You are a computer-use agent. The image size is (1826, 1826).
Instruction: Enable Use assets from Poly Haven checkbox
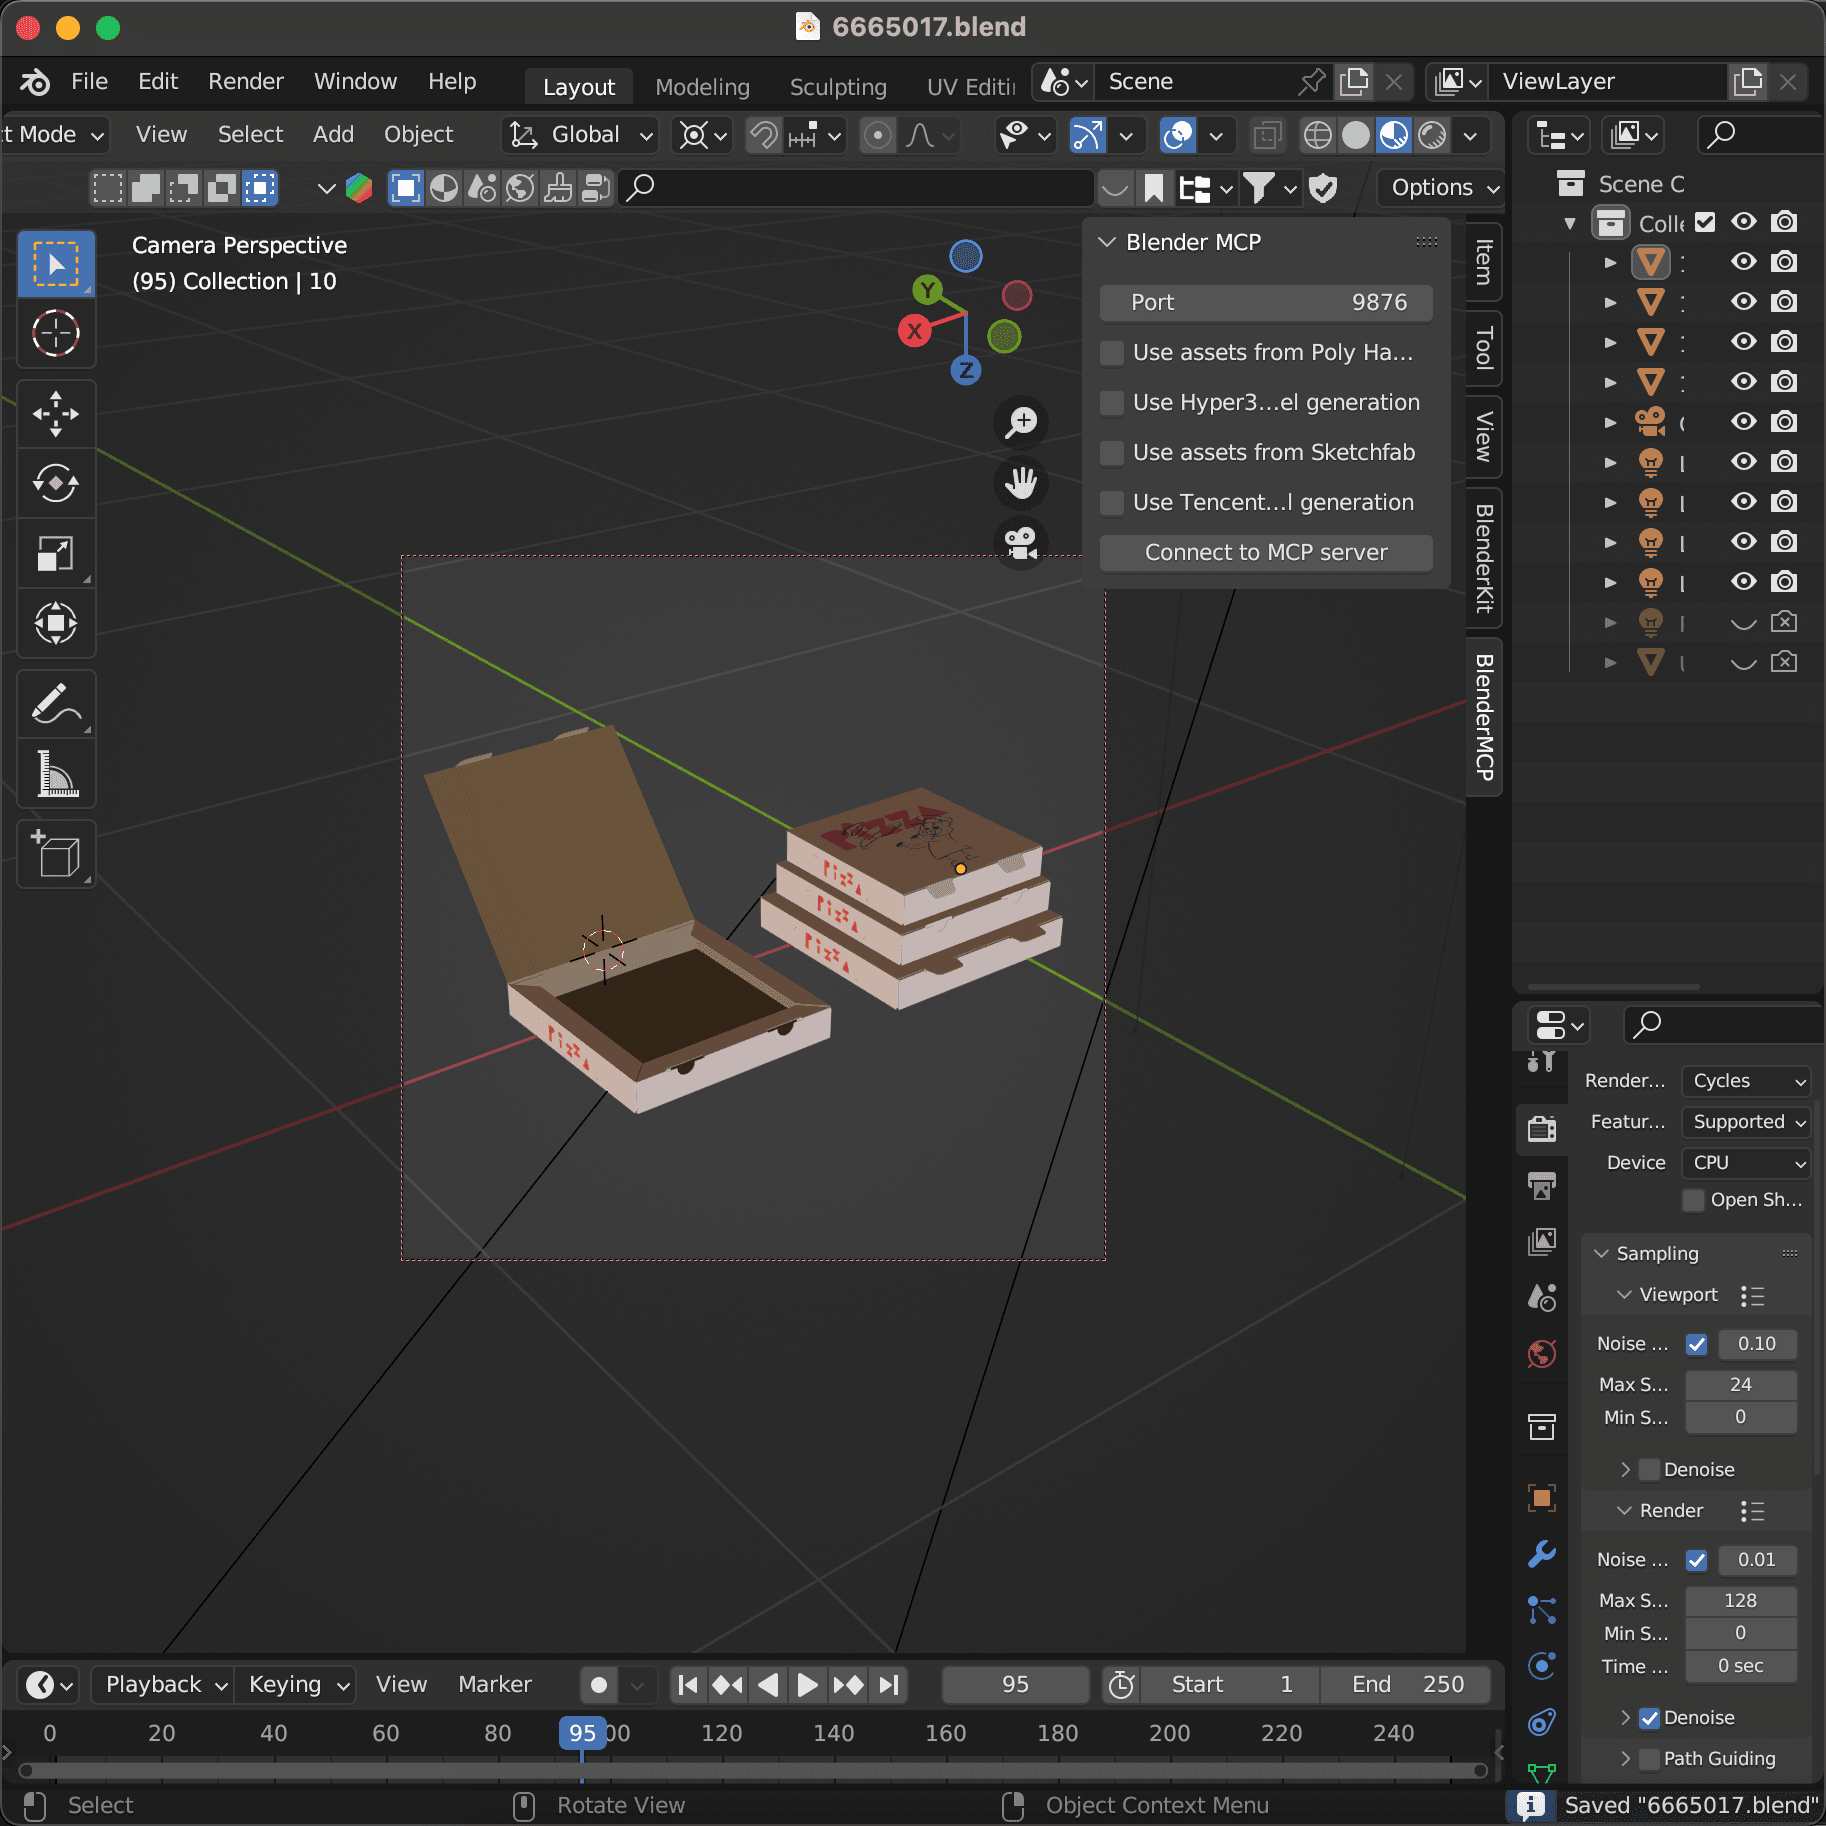tap(1112, 353)
